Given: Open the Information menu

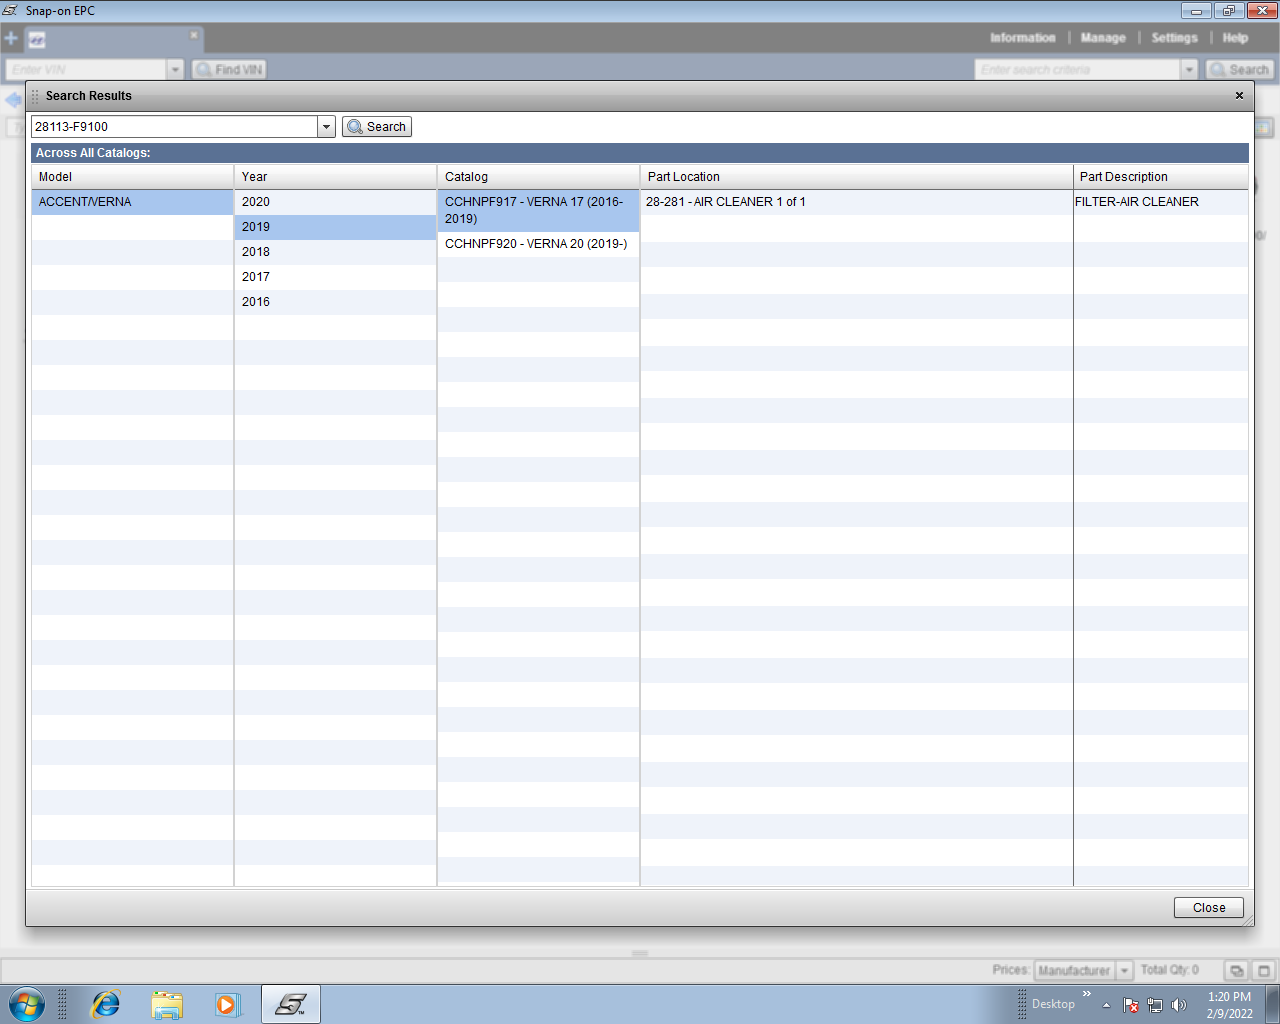Looking at the screenshot, I should point(1022,38).
